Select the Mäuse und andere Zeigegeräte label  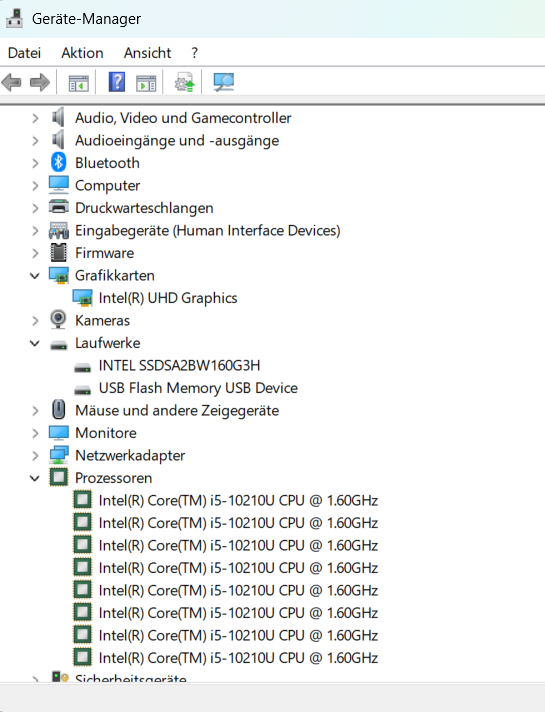[x=177, y=410]
